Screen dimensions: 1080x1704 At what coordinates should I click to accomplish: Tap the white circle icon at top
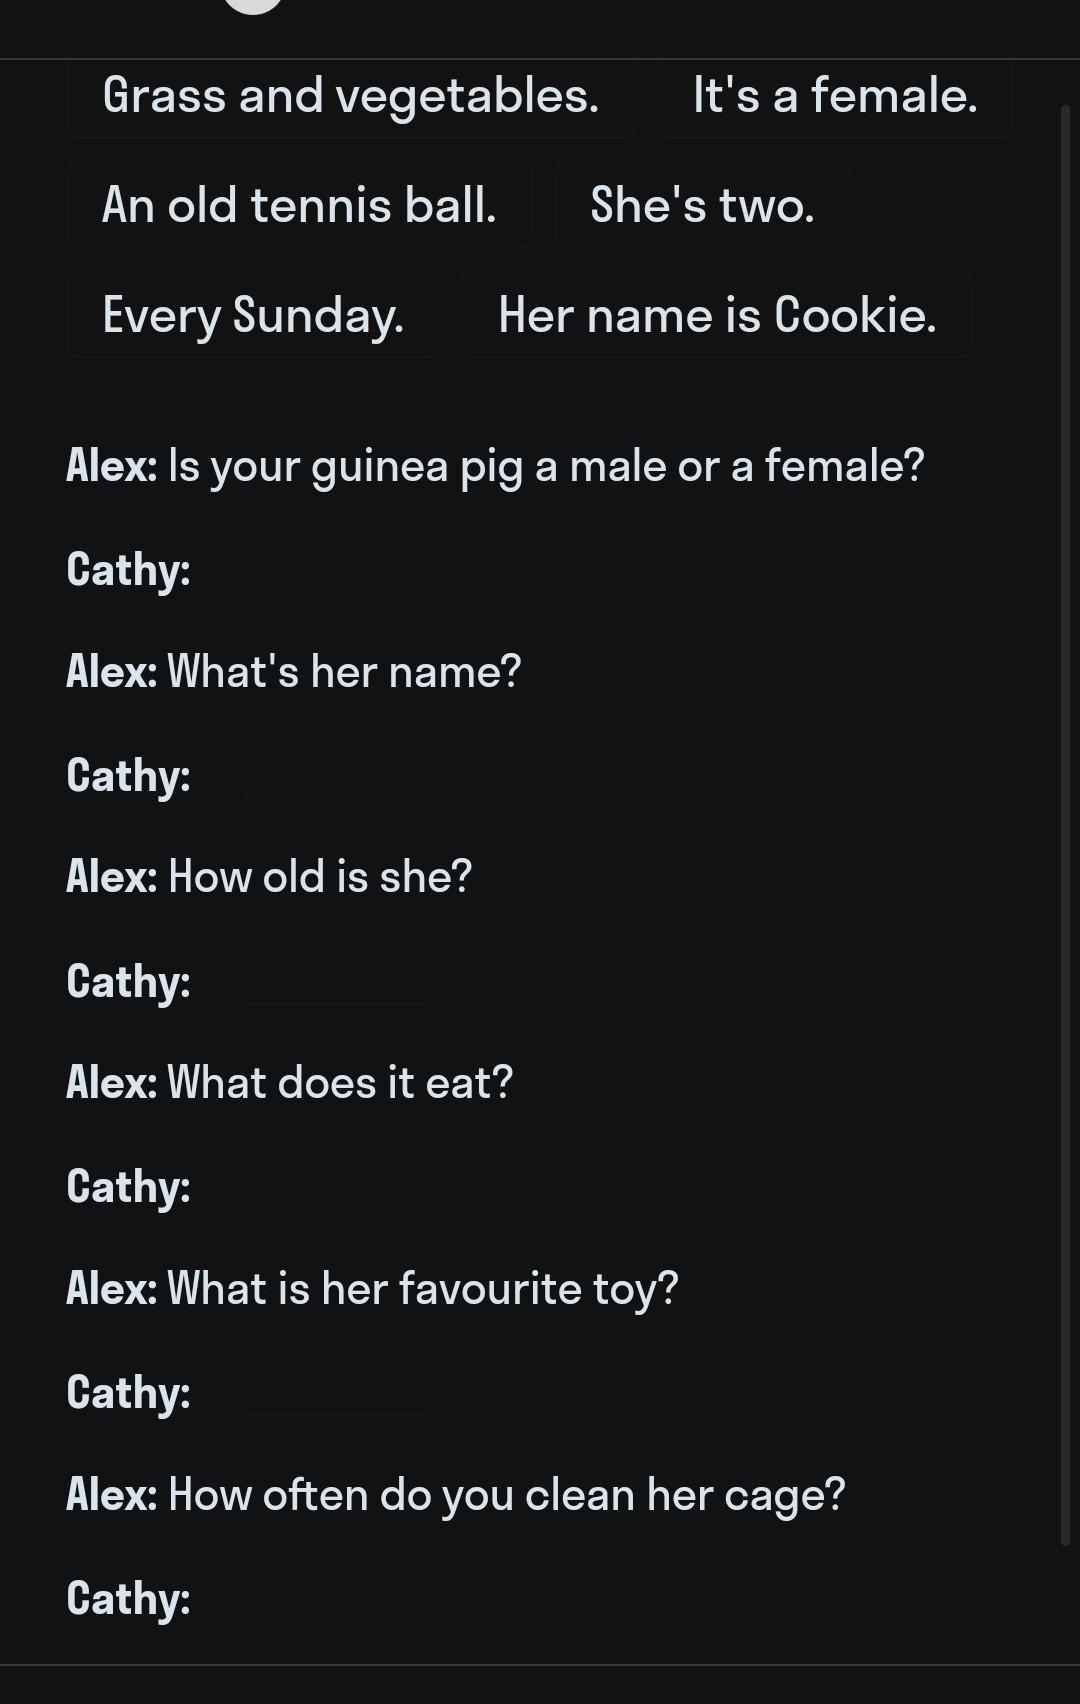click(253, 5)
